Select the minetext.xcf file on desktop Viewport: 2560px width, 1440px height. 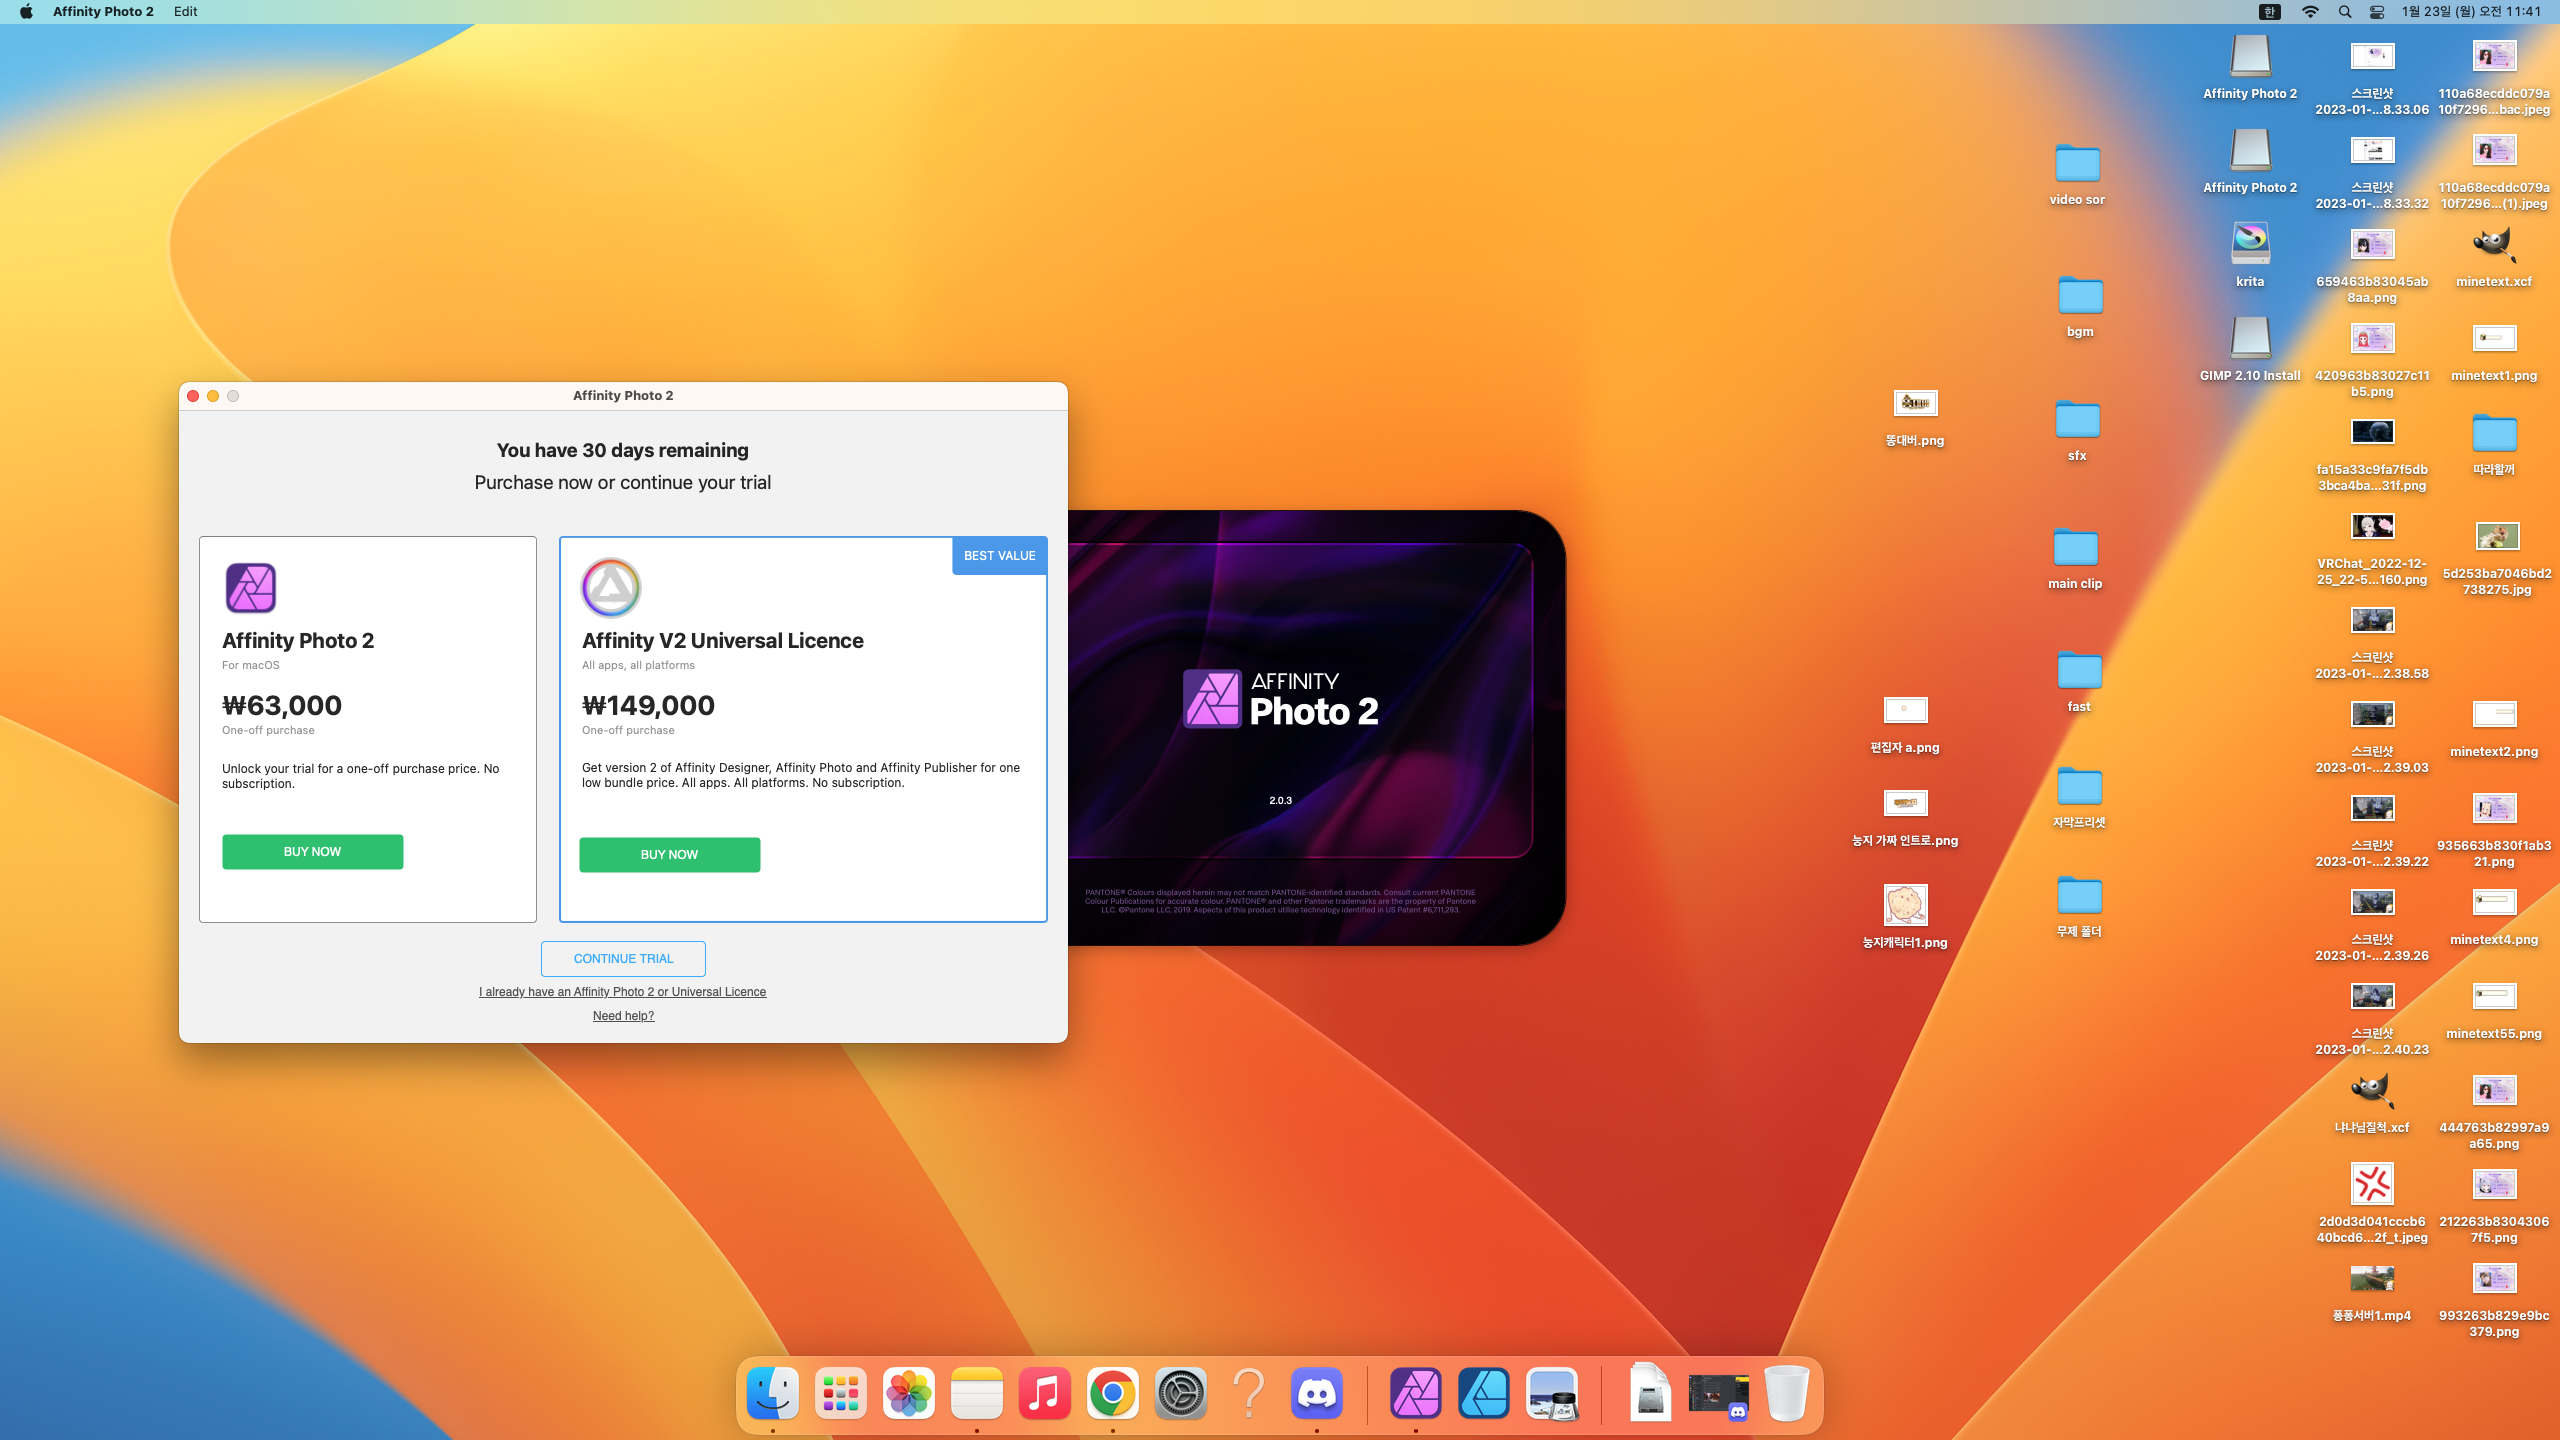[2493, 245]
